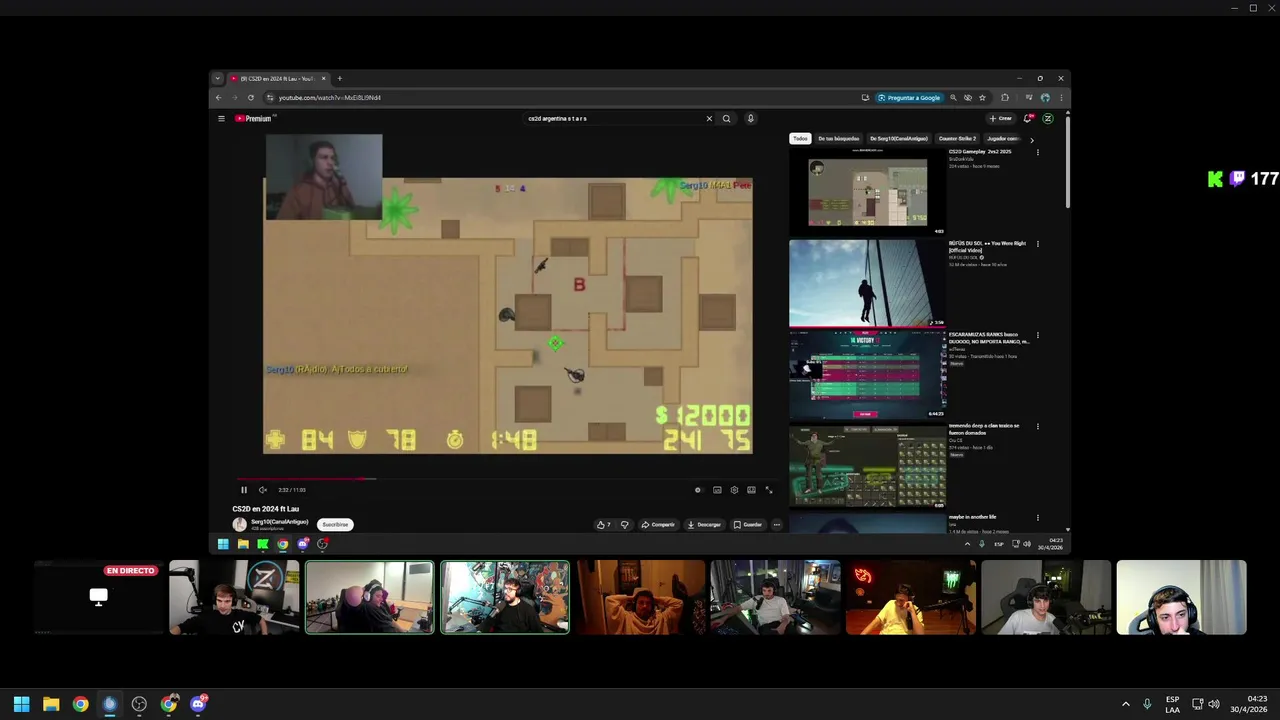Expand hidden icons in the desktop system tray
Viewport: 1280px width, 720px height.
point(1125,704)
